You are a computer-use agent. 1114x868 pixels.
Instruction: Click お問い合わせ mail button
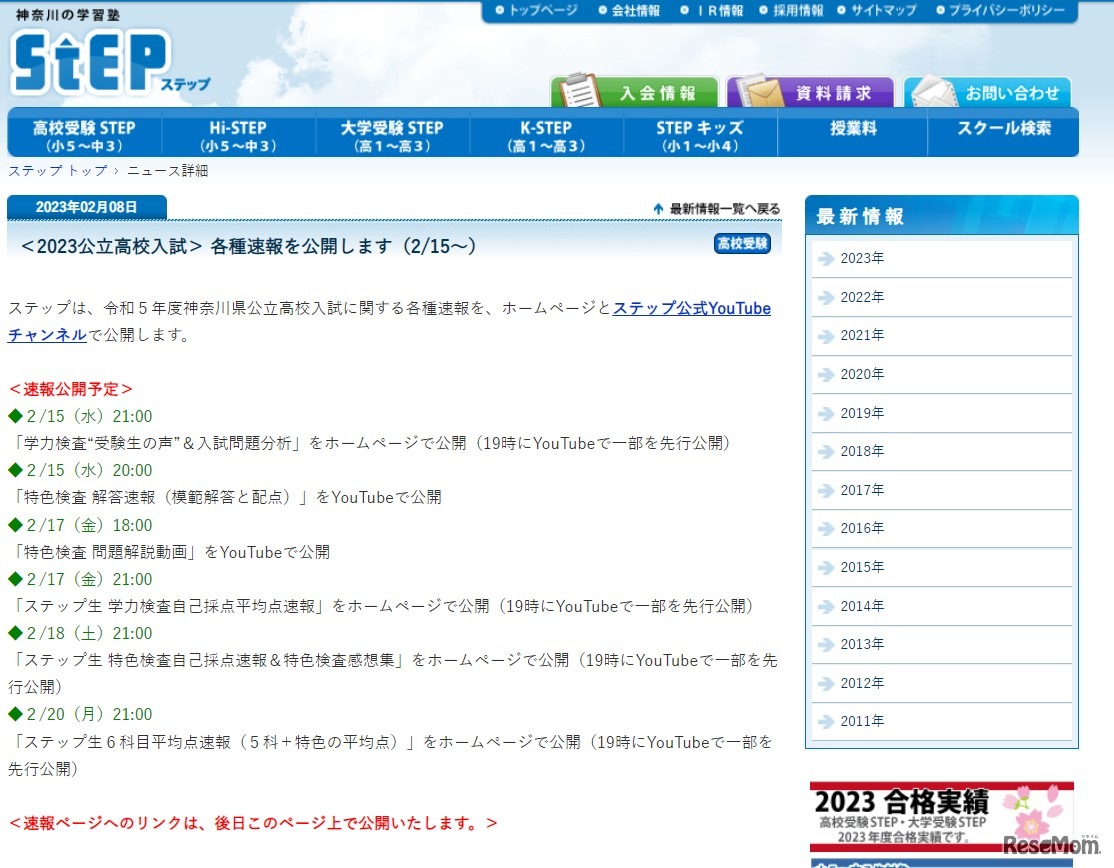(x=988, y=92)
